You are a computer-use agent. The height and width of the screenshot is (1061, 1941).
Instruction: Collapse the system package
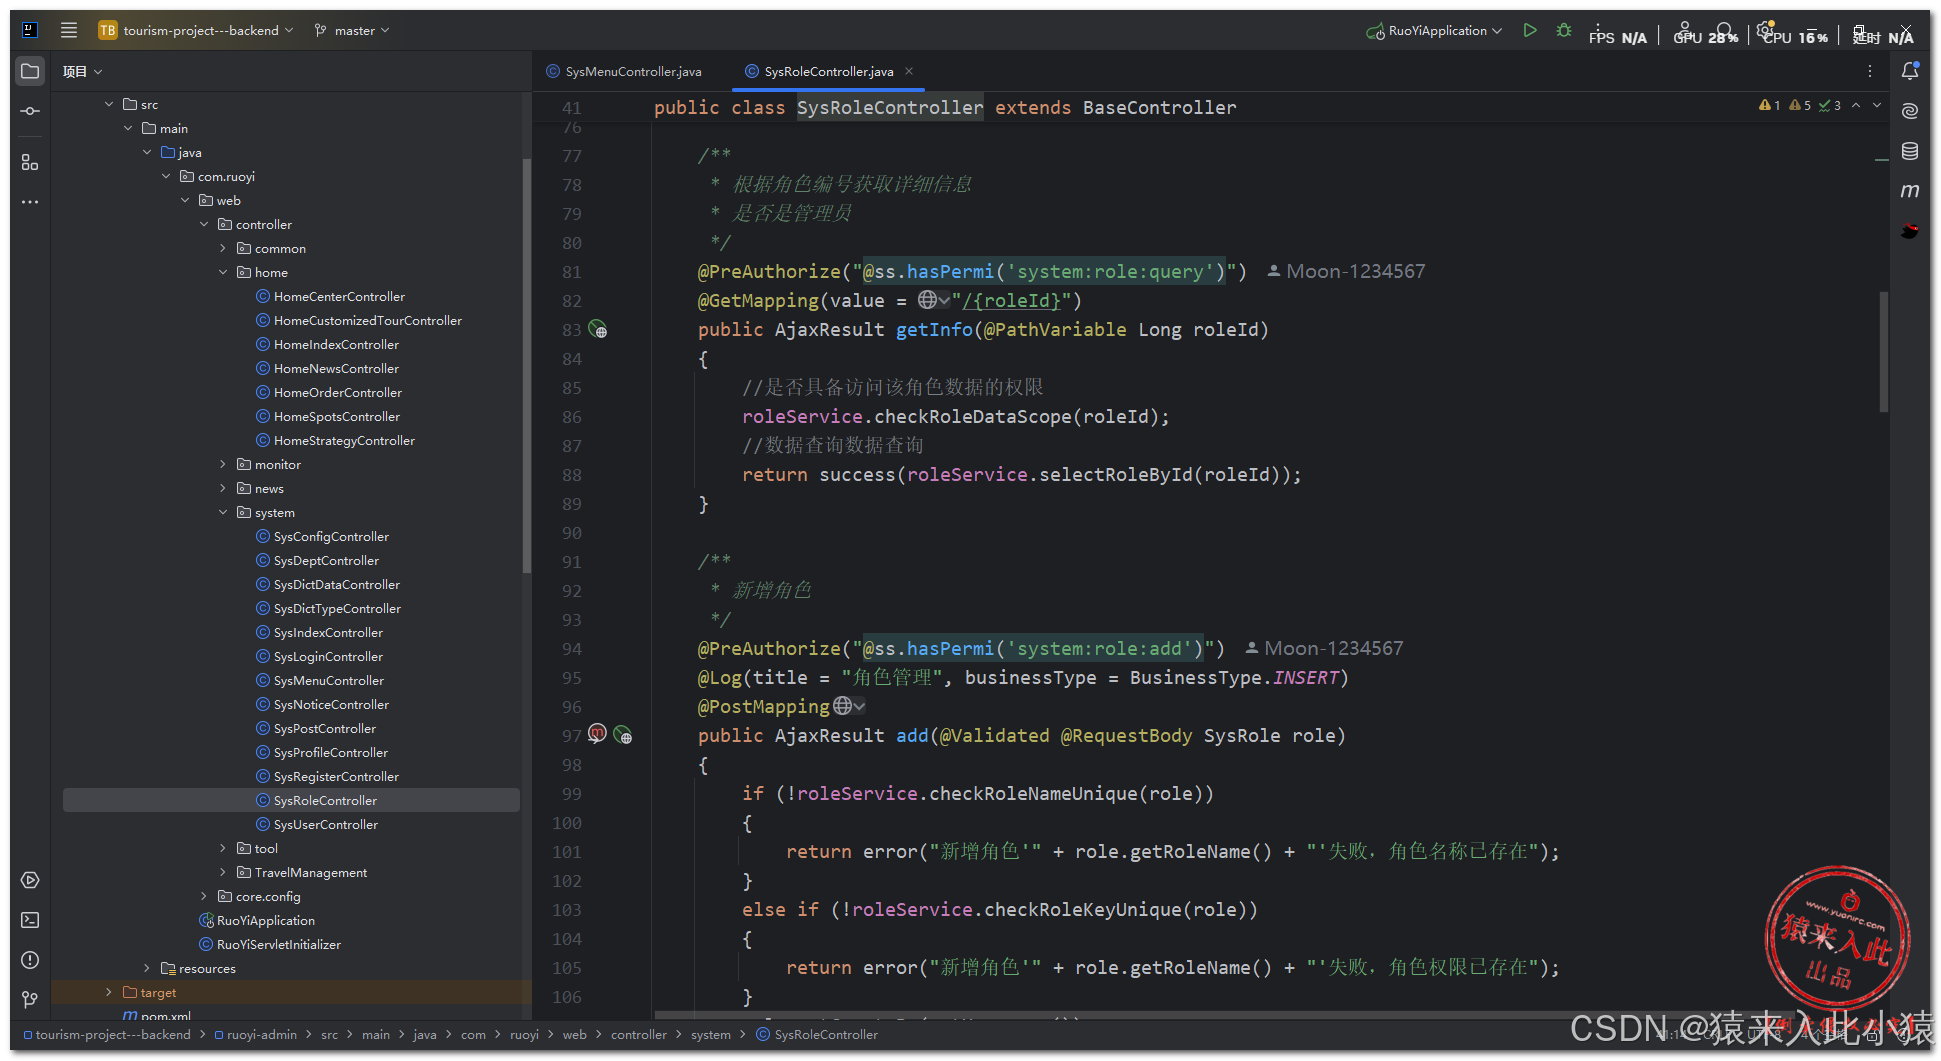pyautogui.click(x=223, y=512)
